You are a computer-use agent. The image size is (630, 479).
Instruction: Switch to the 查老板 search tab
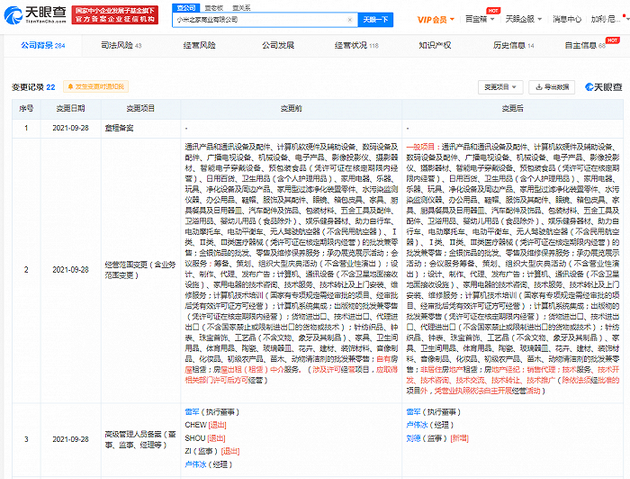[213, 8]
